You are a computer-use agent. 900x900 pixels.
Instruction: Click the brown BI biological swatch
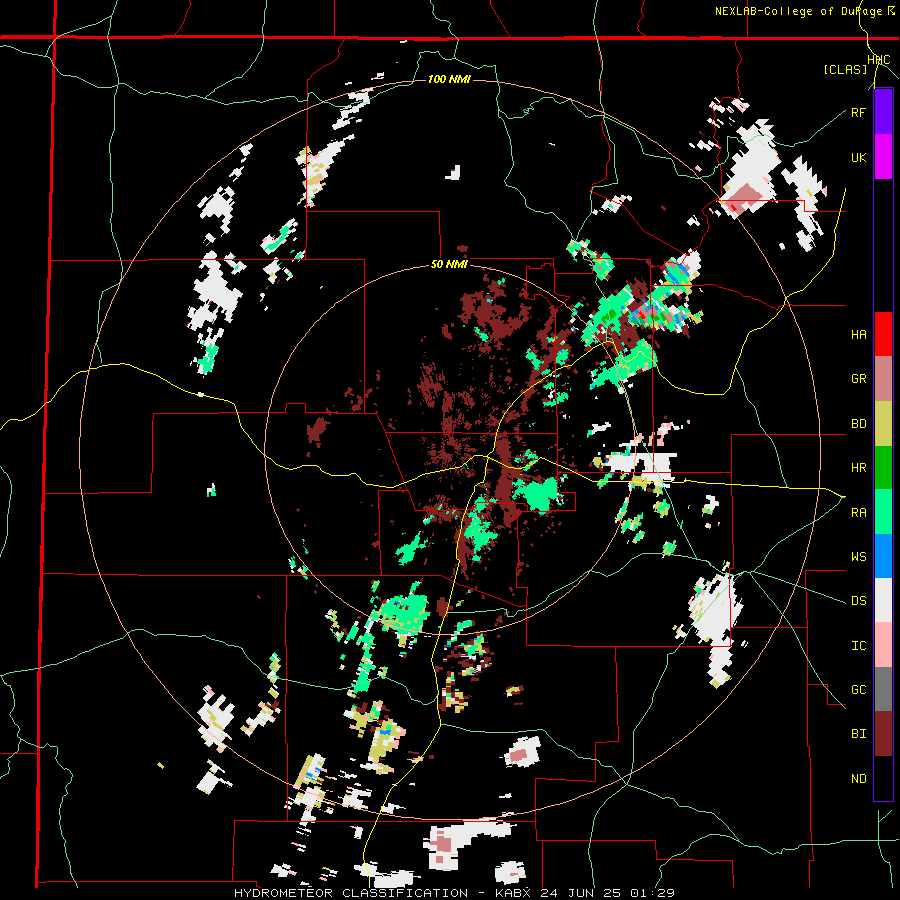click(x=883, y=734)
